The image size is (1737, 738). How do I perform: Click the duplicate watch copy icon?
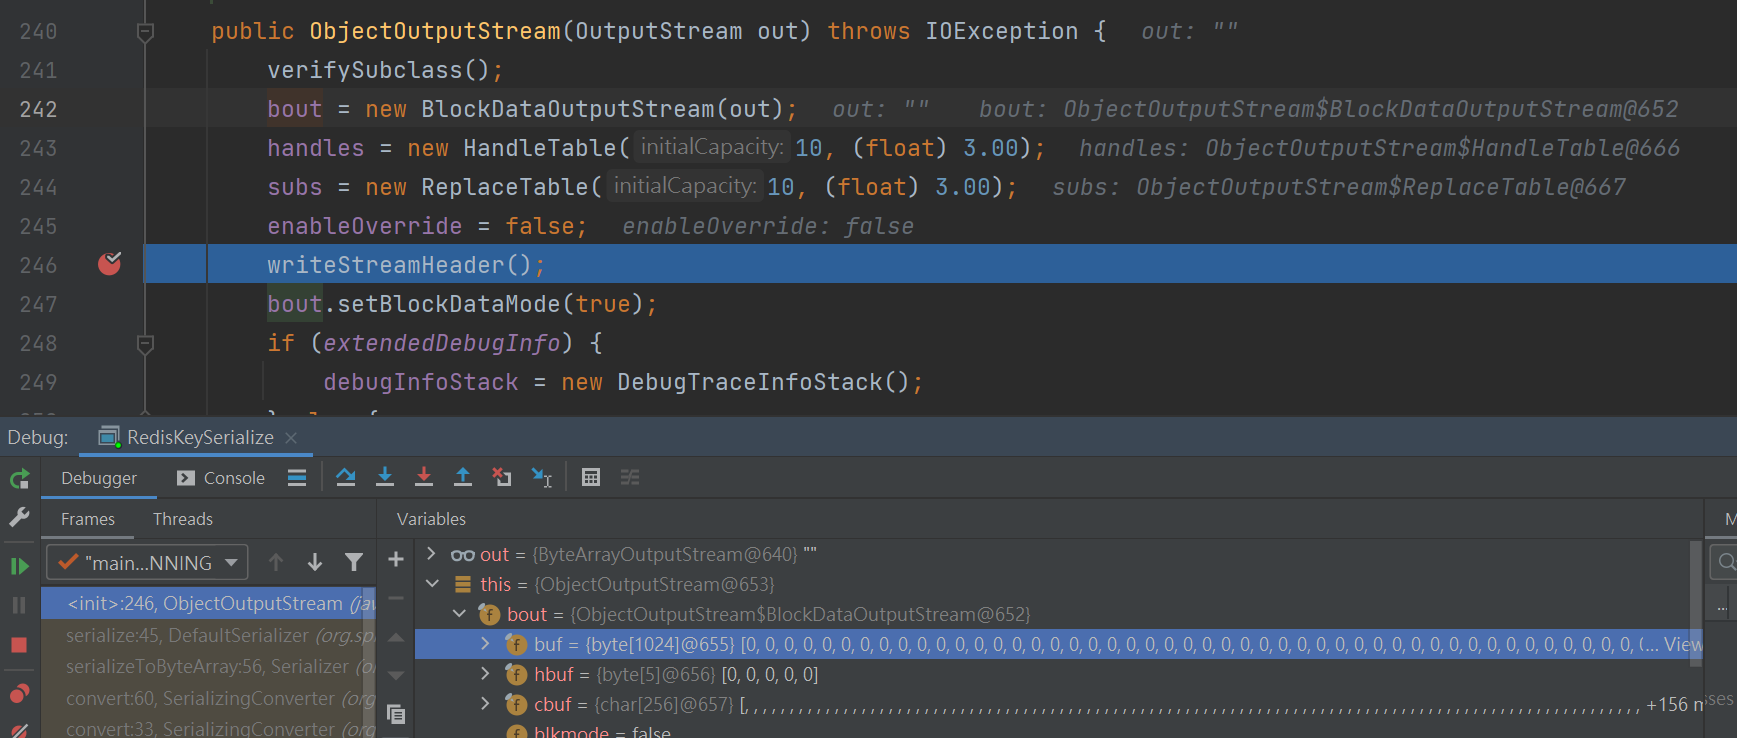396,714
